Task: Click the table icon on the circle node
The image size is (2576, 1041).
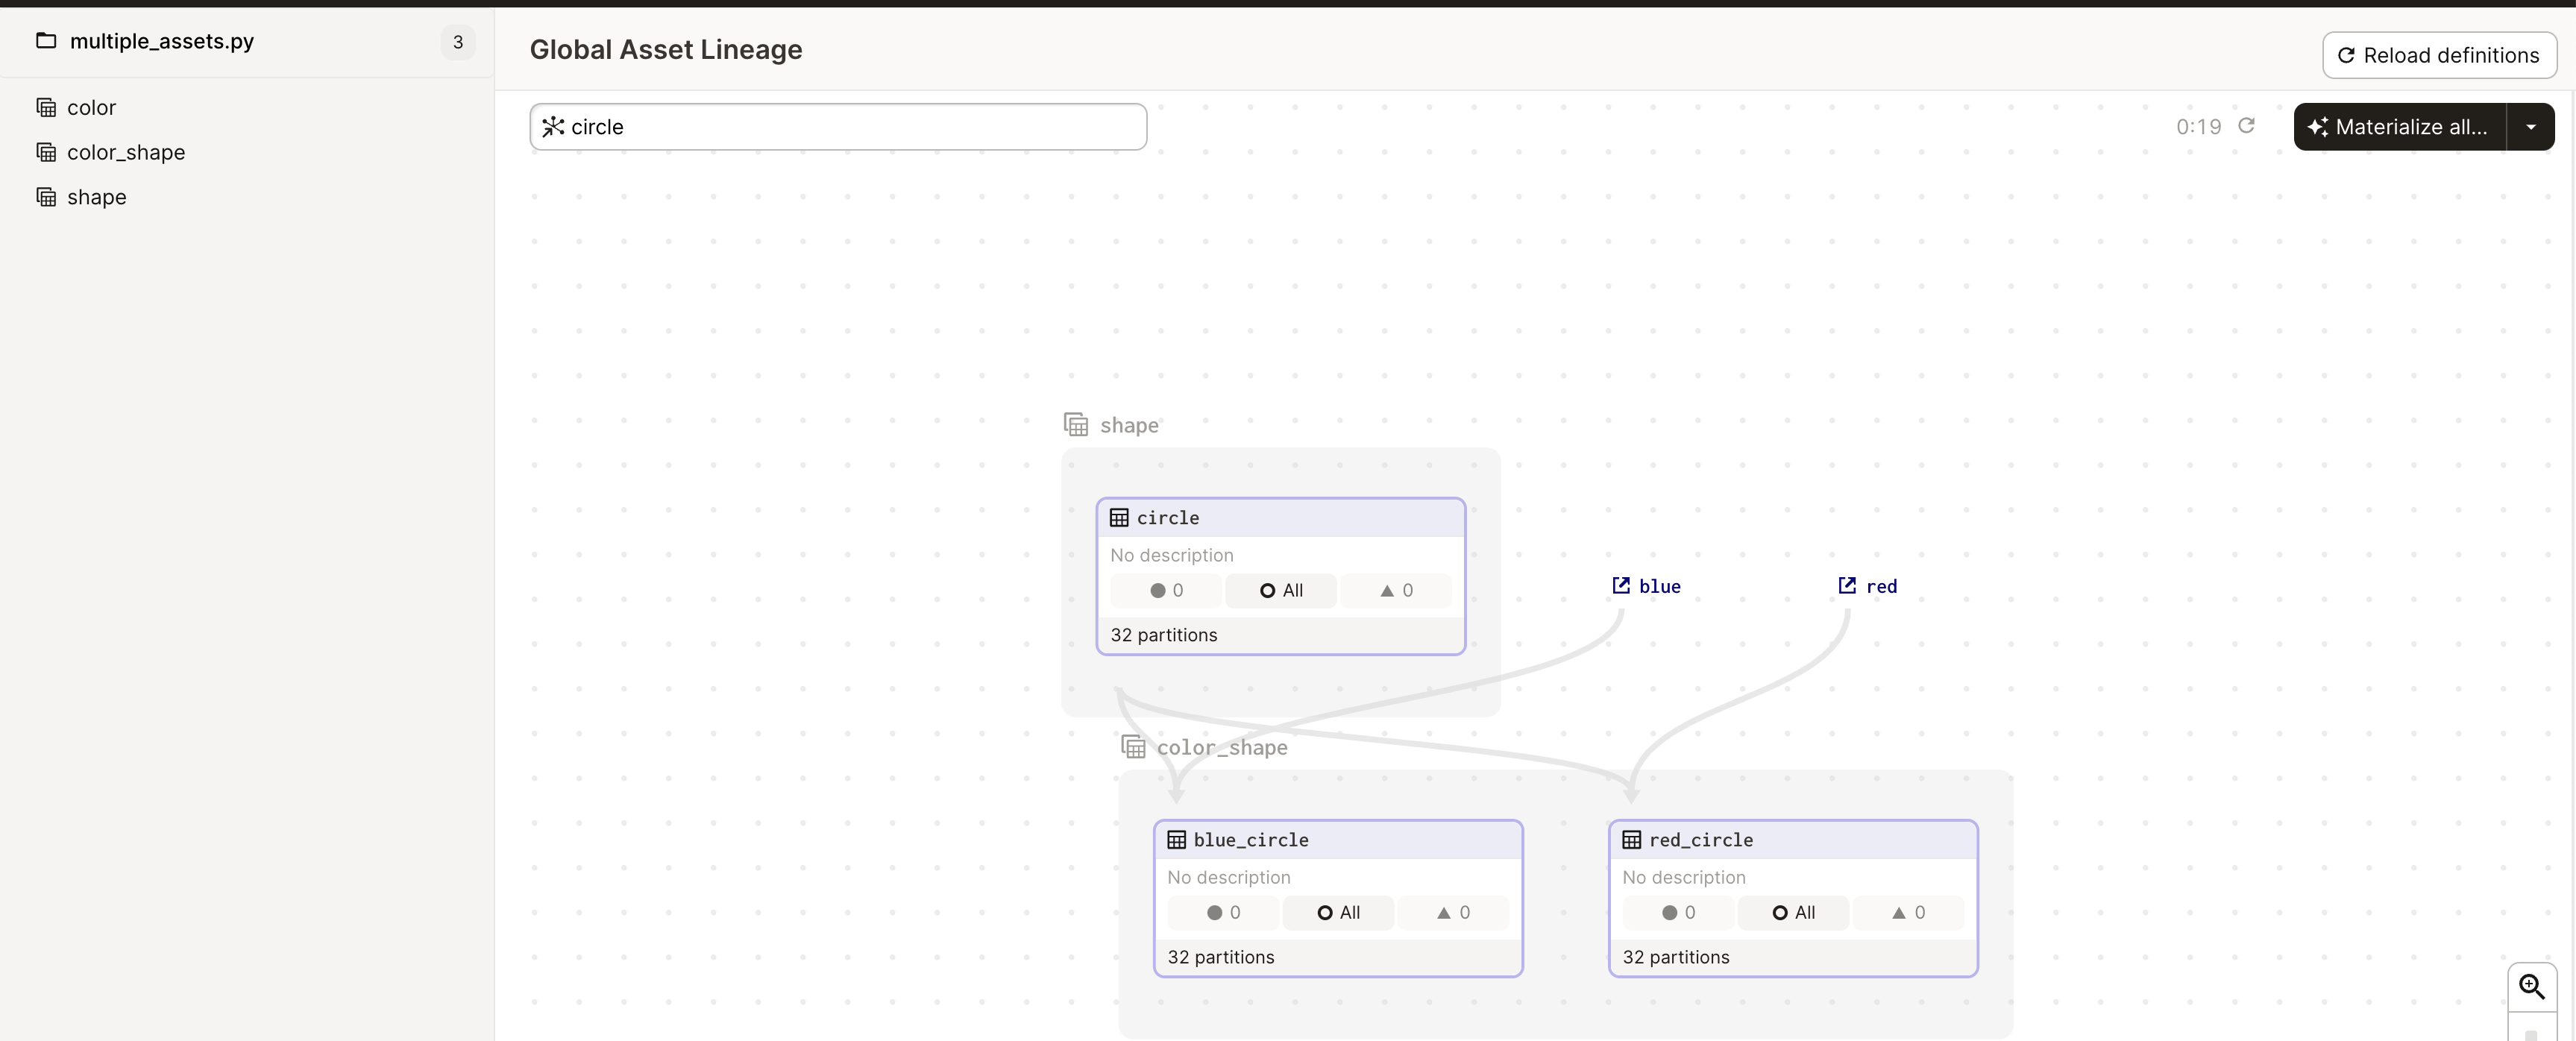Action: pos(1119,518)
